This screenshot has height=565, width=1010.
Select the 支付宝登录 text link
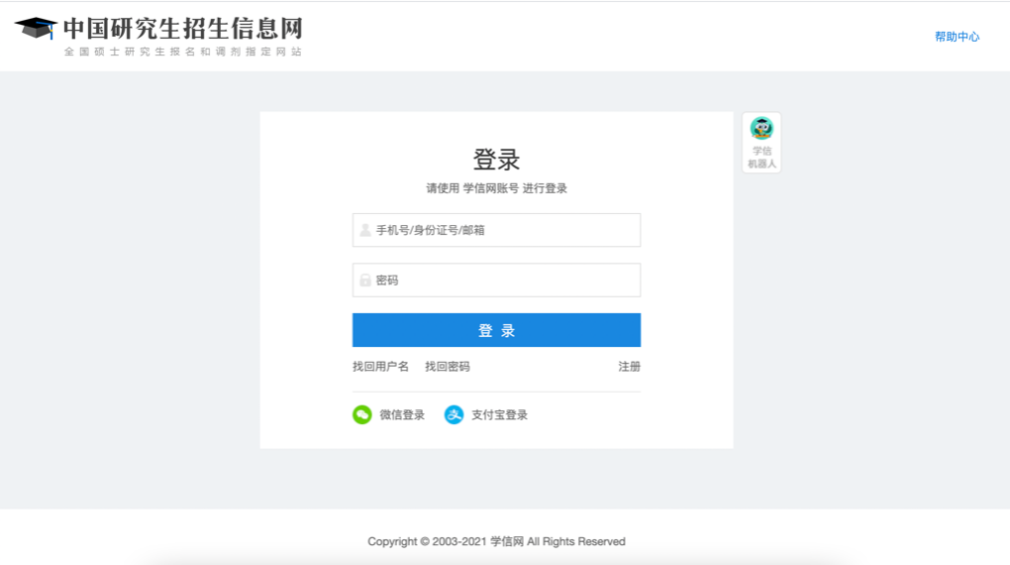click(x=499, y=415)
